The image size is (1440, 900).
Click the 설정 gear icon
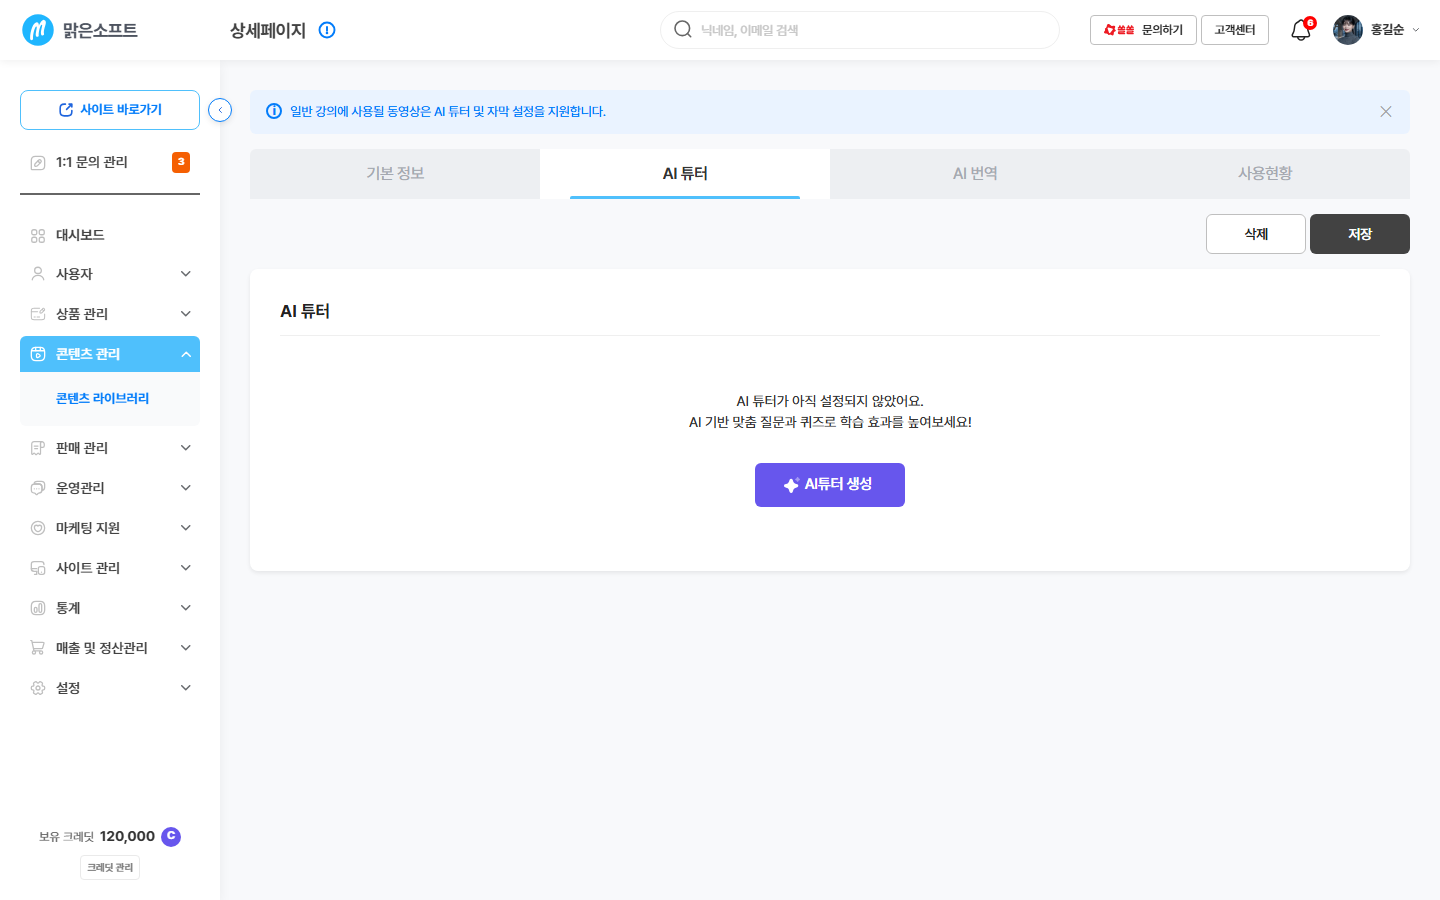pos(38,688)
